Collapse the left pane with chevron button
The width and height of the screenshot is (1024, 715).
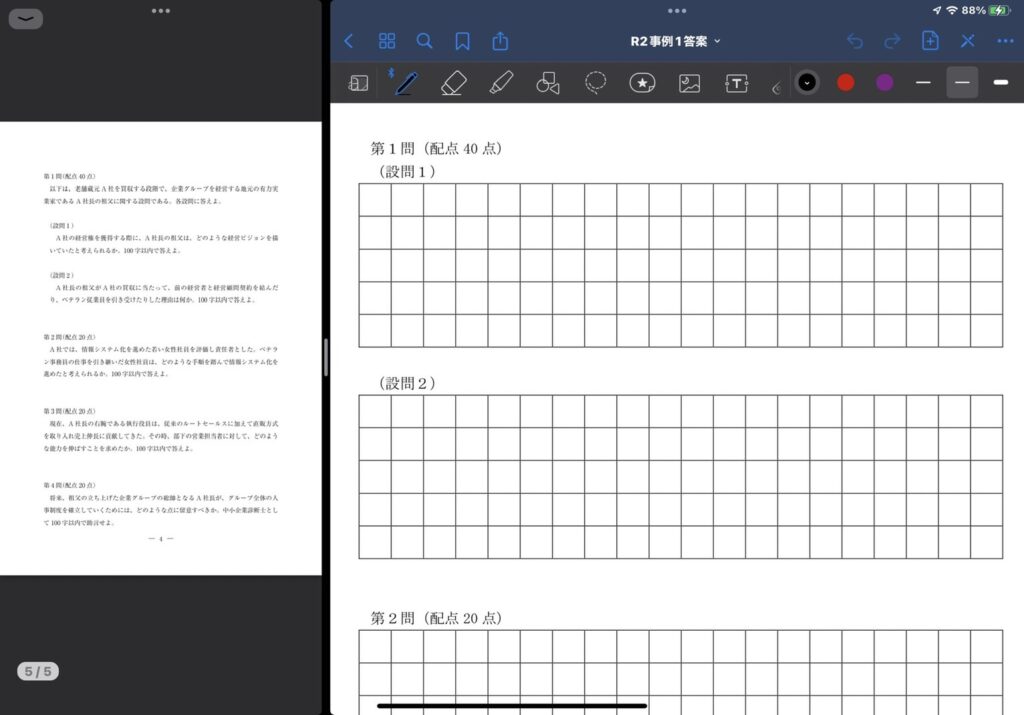26,19
